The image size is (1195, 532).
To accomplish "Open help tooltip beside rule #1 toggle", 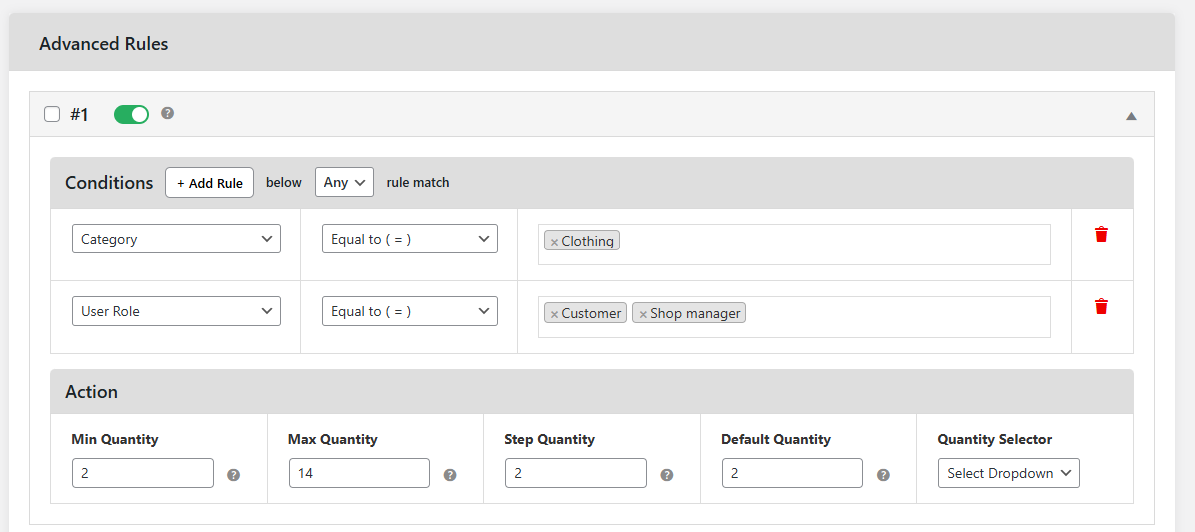I will click(x=168, y=113).
